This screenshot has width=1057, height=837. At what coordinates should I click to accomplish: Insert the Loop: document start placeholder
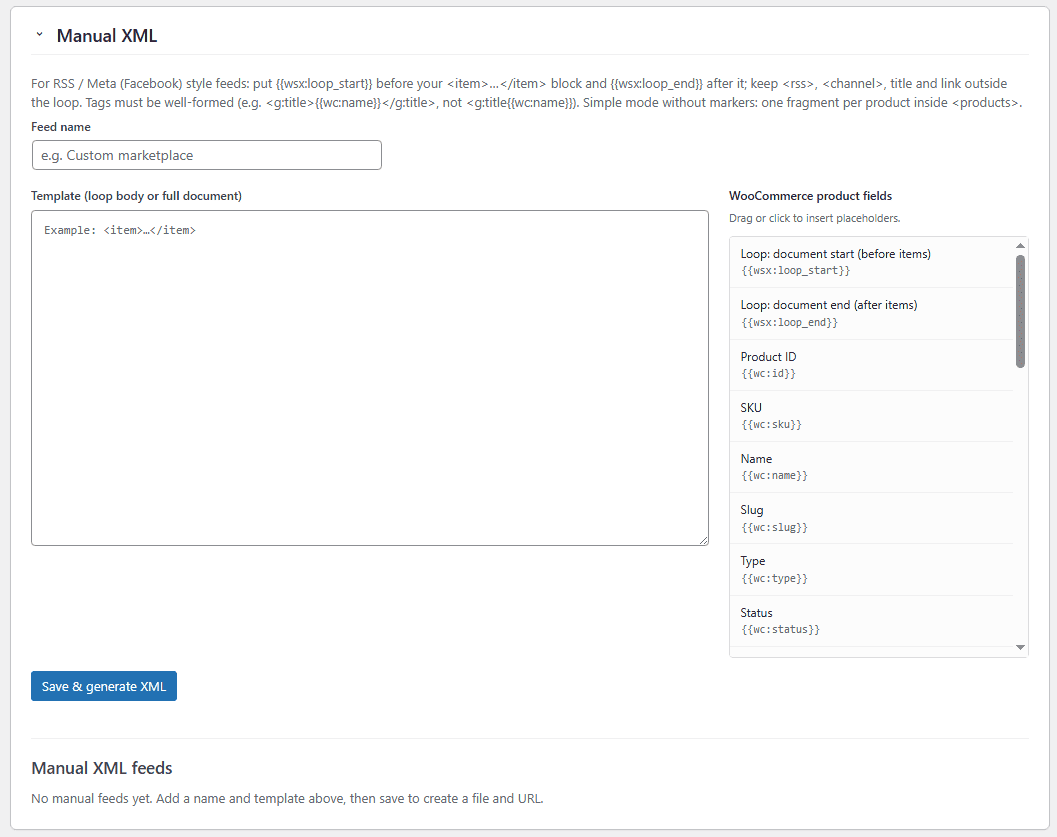[872, 262]
